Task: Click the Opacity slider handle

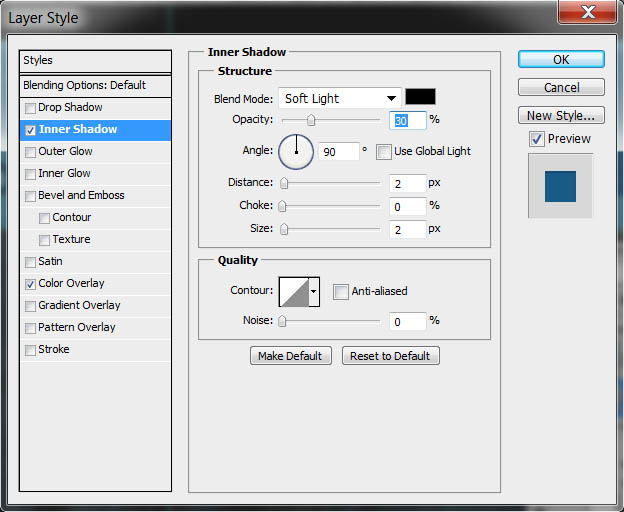Action: coord(311,120)
